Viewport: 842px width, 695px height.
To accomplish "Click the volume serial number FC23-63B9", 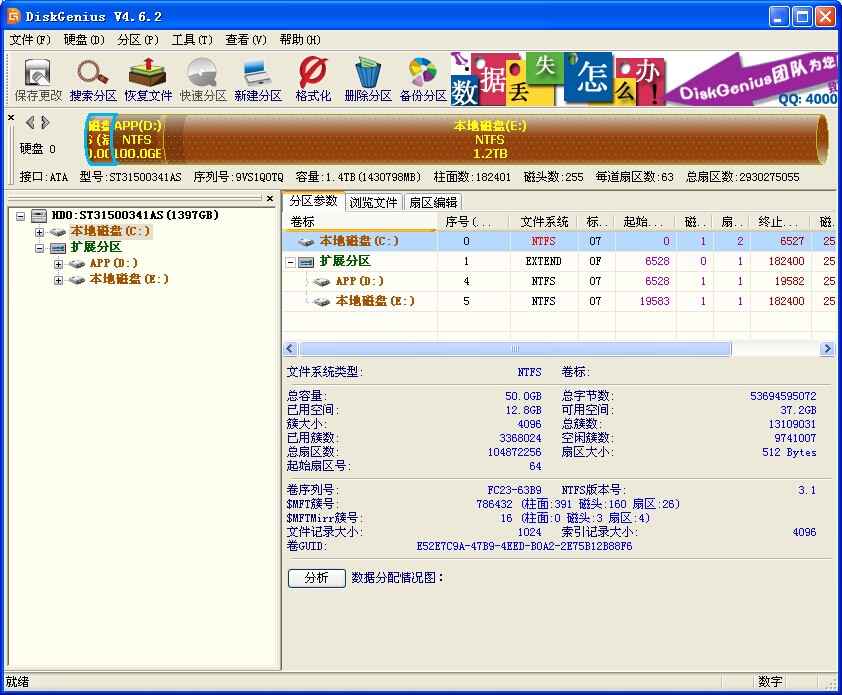I will [514, 490].
